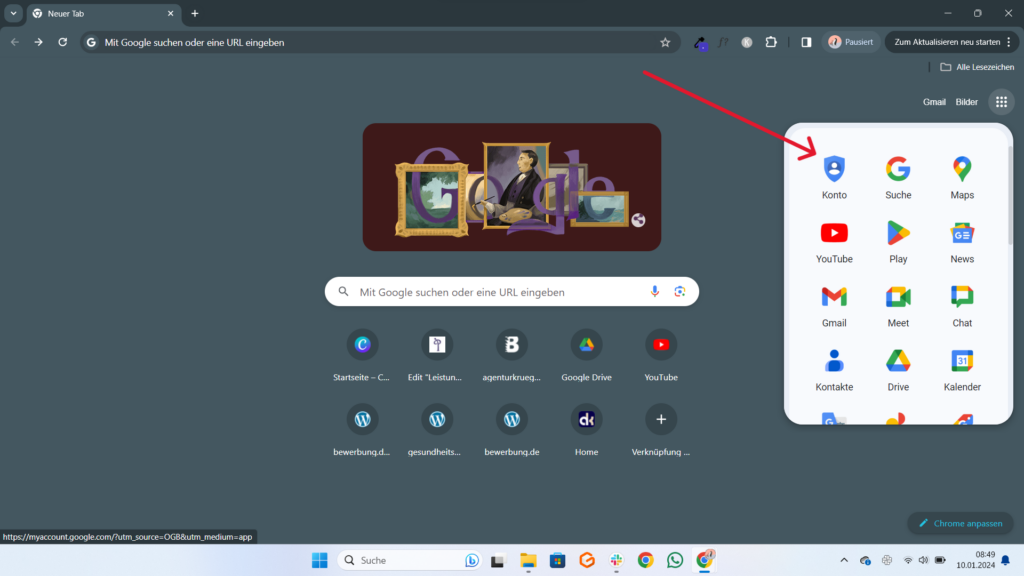Open Kalender app icon
The image size is (1024, 576).
click(x=962, y=369)
